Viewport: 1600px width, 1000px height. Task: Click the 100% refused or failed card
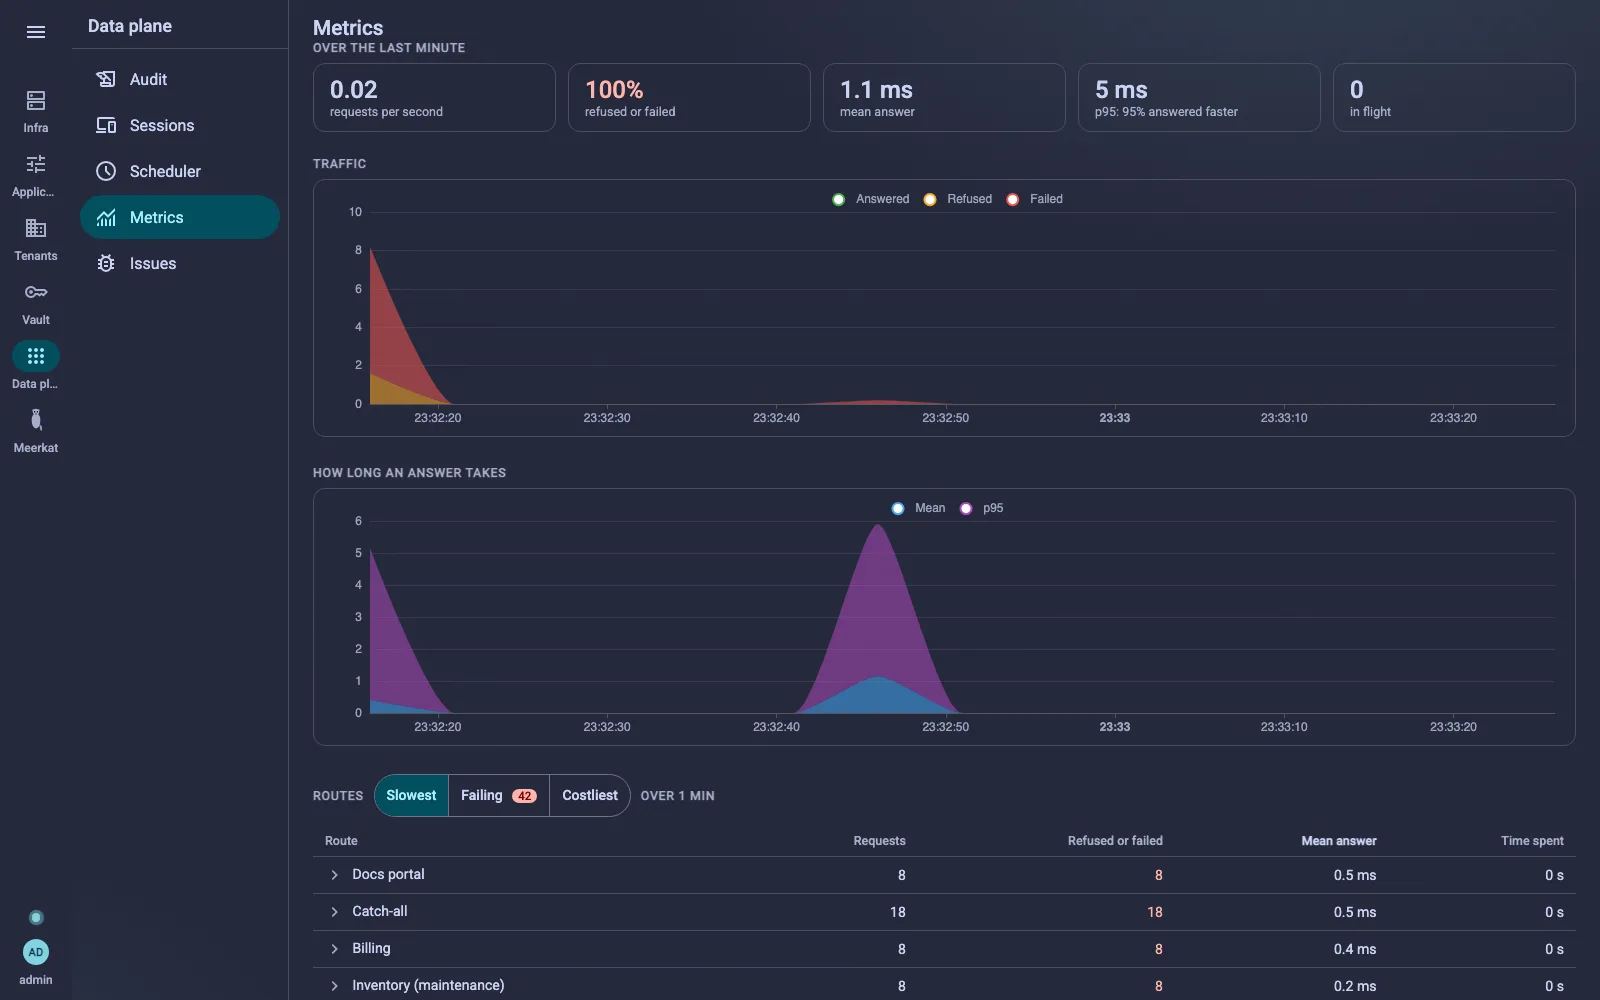point(689,97)
